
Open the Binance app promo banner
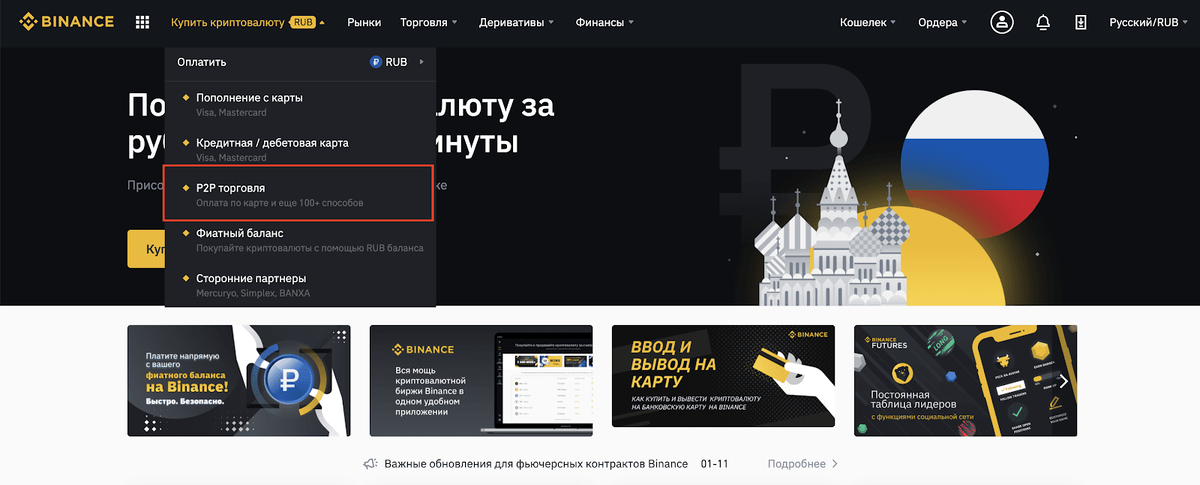(x=481, y=381)
